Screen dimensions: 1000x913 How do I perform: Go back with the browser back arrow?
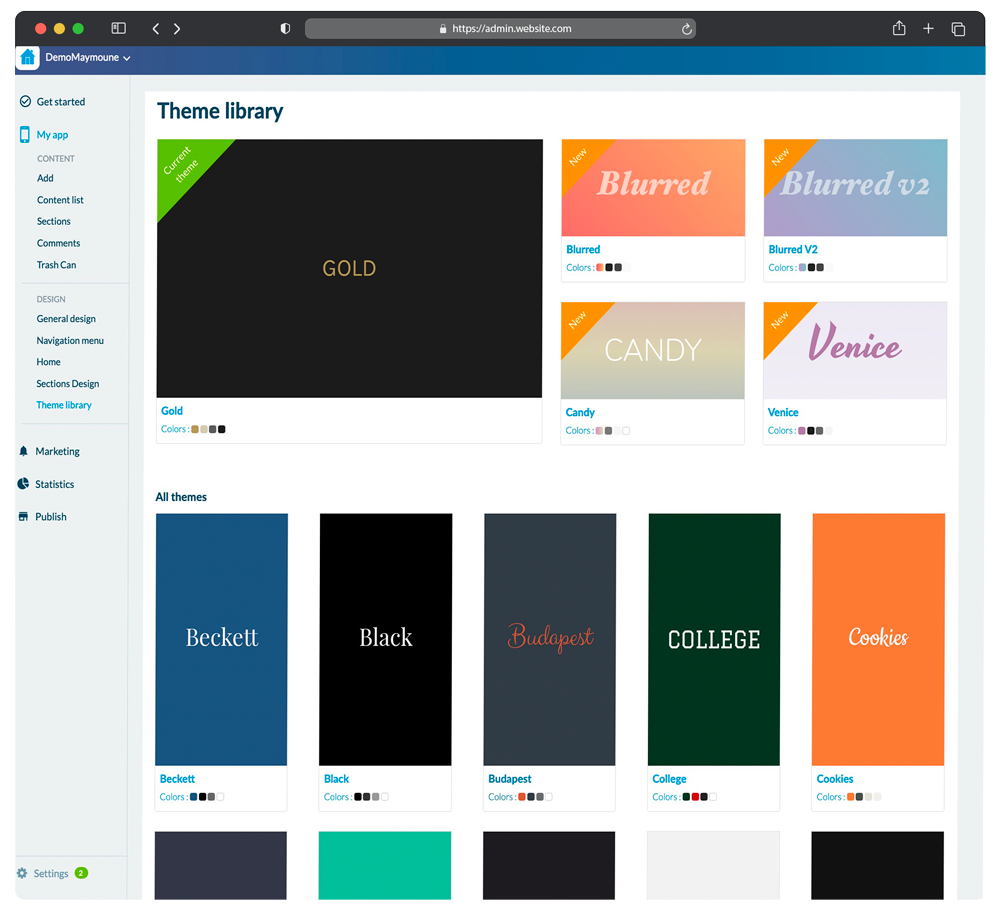click(x=156, y=29)
